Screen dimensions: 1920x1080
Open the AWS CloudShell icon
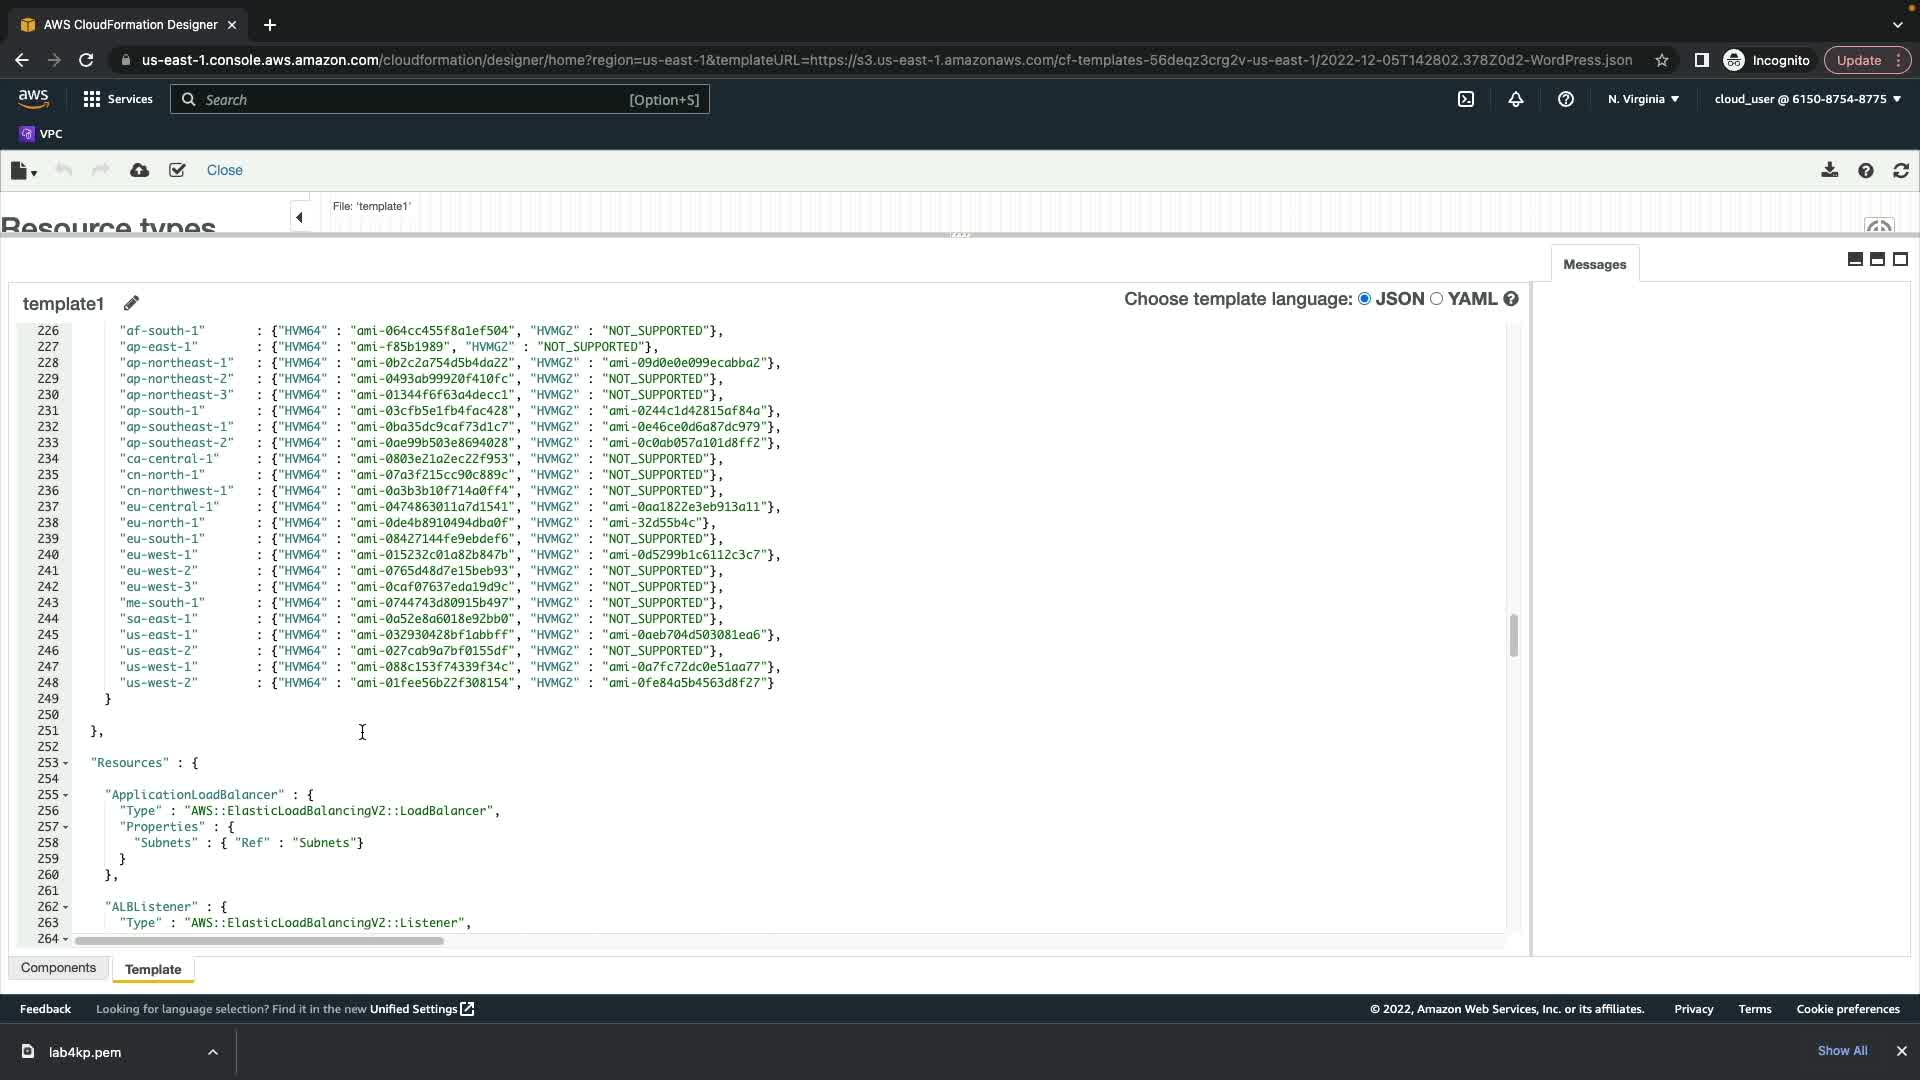[1465, 99]
